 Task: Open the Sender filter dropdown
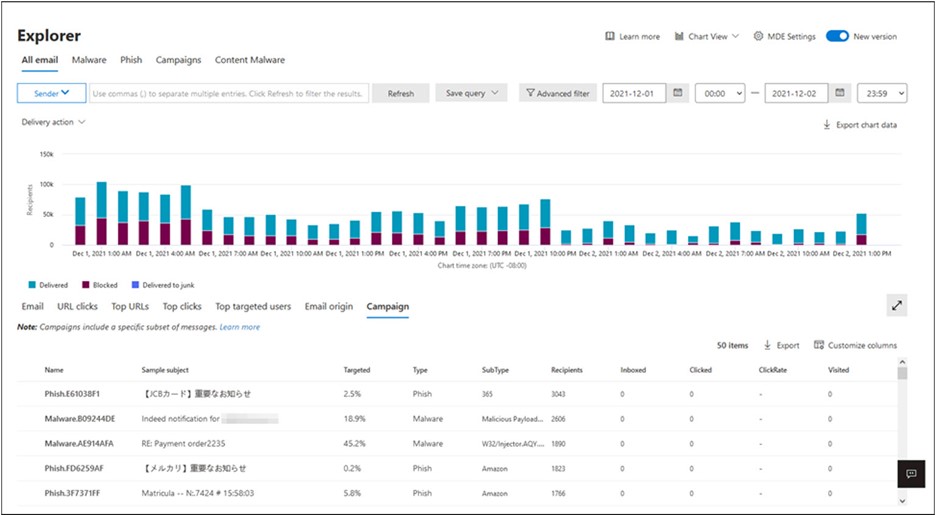tap(51, 93)
